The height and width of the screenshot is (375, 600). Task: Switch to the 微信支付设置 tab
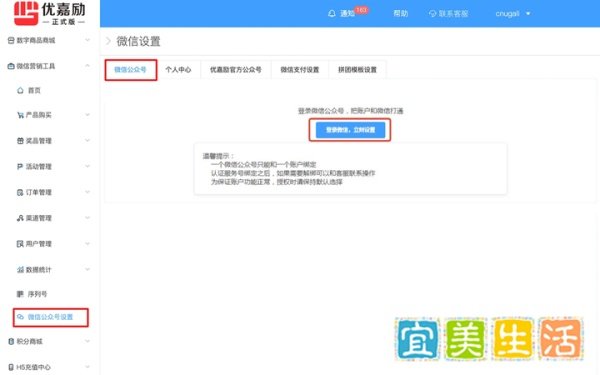300,70
